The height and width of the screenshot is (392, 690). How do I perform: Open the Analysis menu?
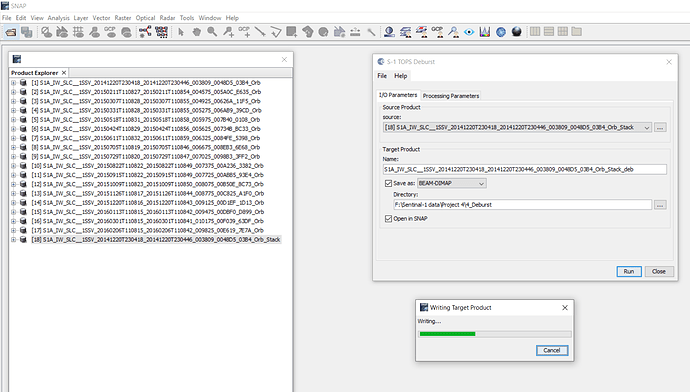[59, 18]
